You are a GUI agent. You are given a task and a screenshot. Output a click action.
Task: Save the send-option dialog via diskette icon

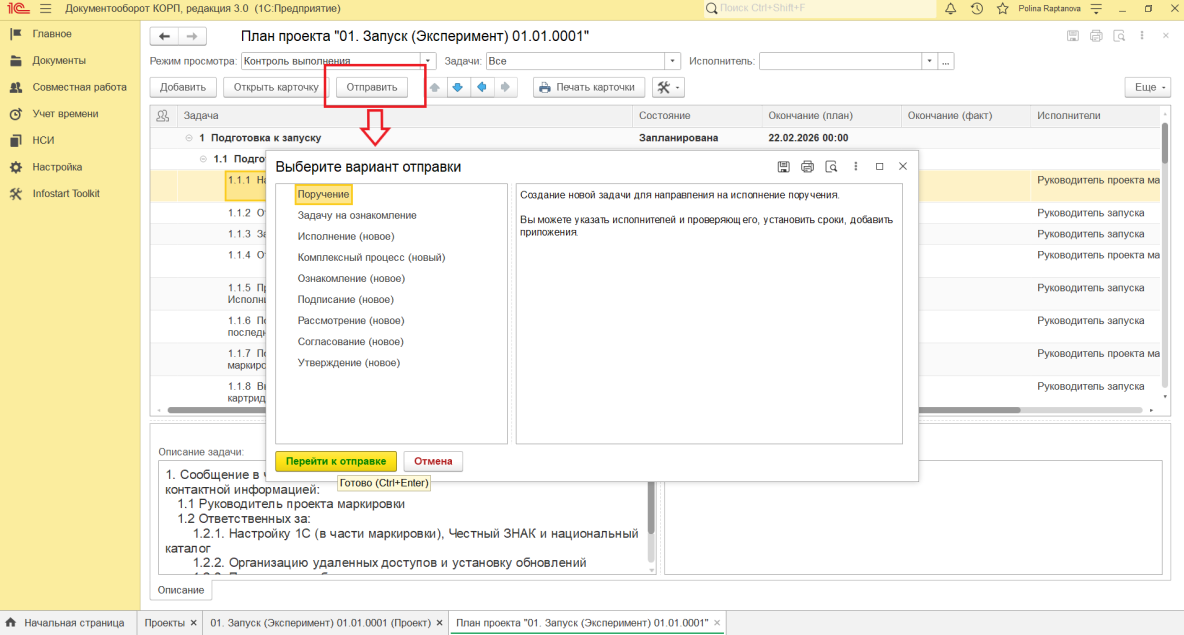(784, 167)
